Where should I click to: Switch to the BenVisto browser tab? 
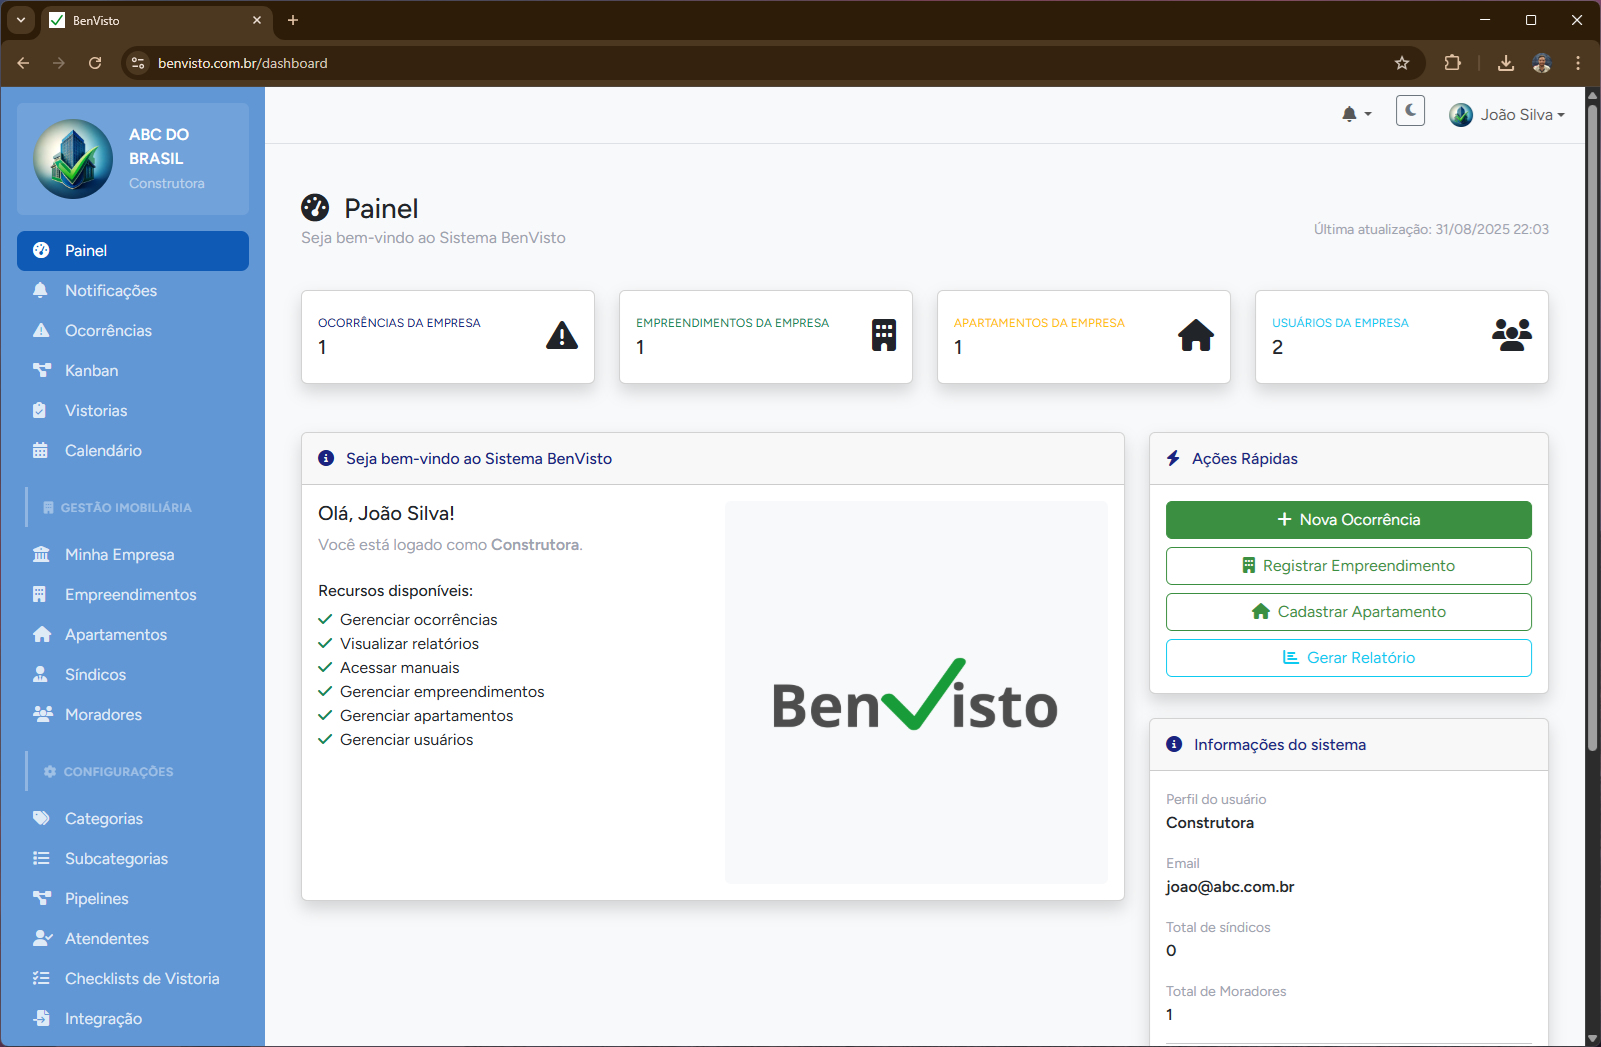click(140, 20)
